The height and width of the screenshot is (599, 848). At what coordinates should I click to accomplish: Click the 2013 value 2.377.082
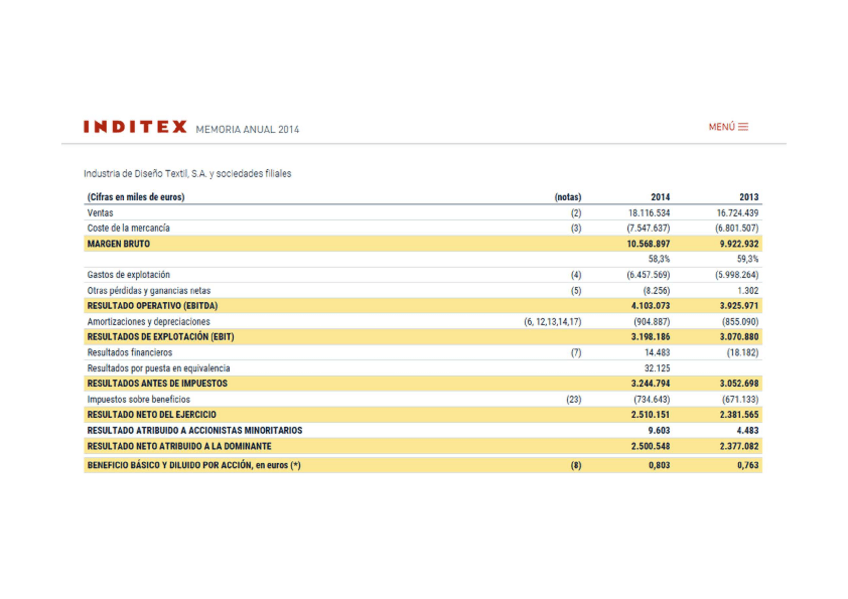[738, 446]
